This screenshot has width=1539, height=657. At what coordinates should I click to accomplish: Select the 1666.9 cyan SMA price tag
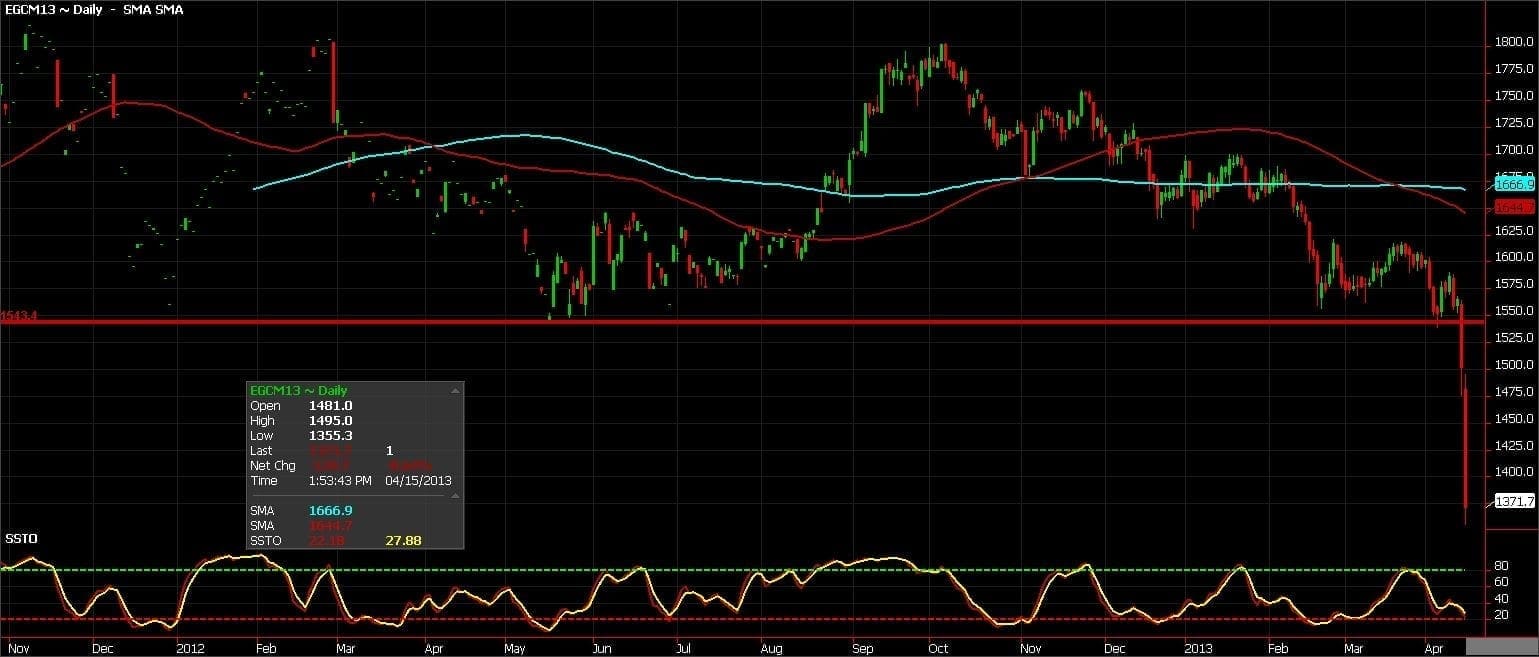pos(1514,184)
